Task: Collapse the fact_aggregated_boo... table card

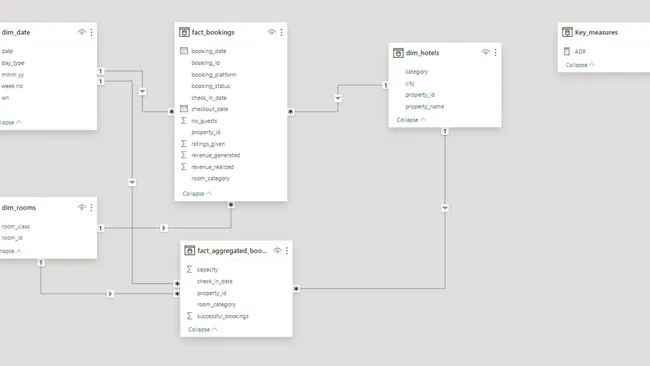Action: (202, 330)
